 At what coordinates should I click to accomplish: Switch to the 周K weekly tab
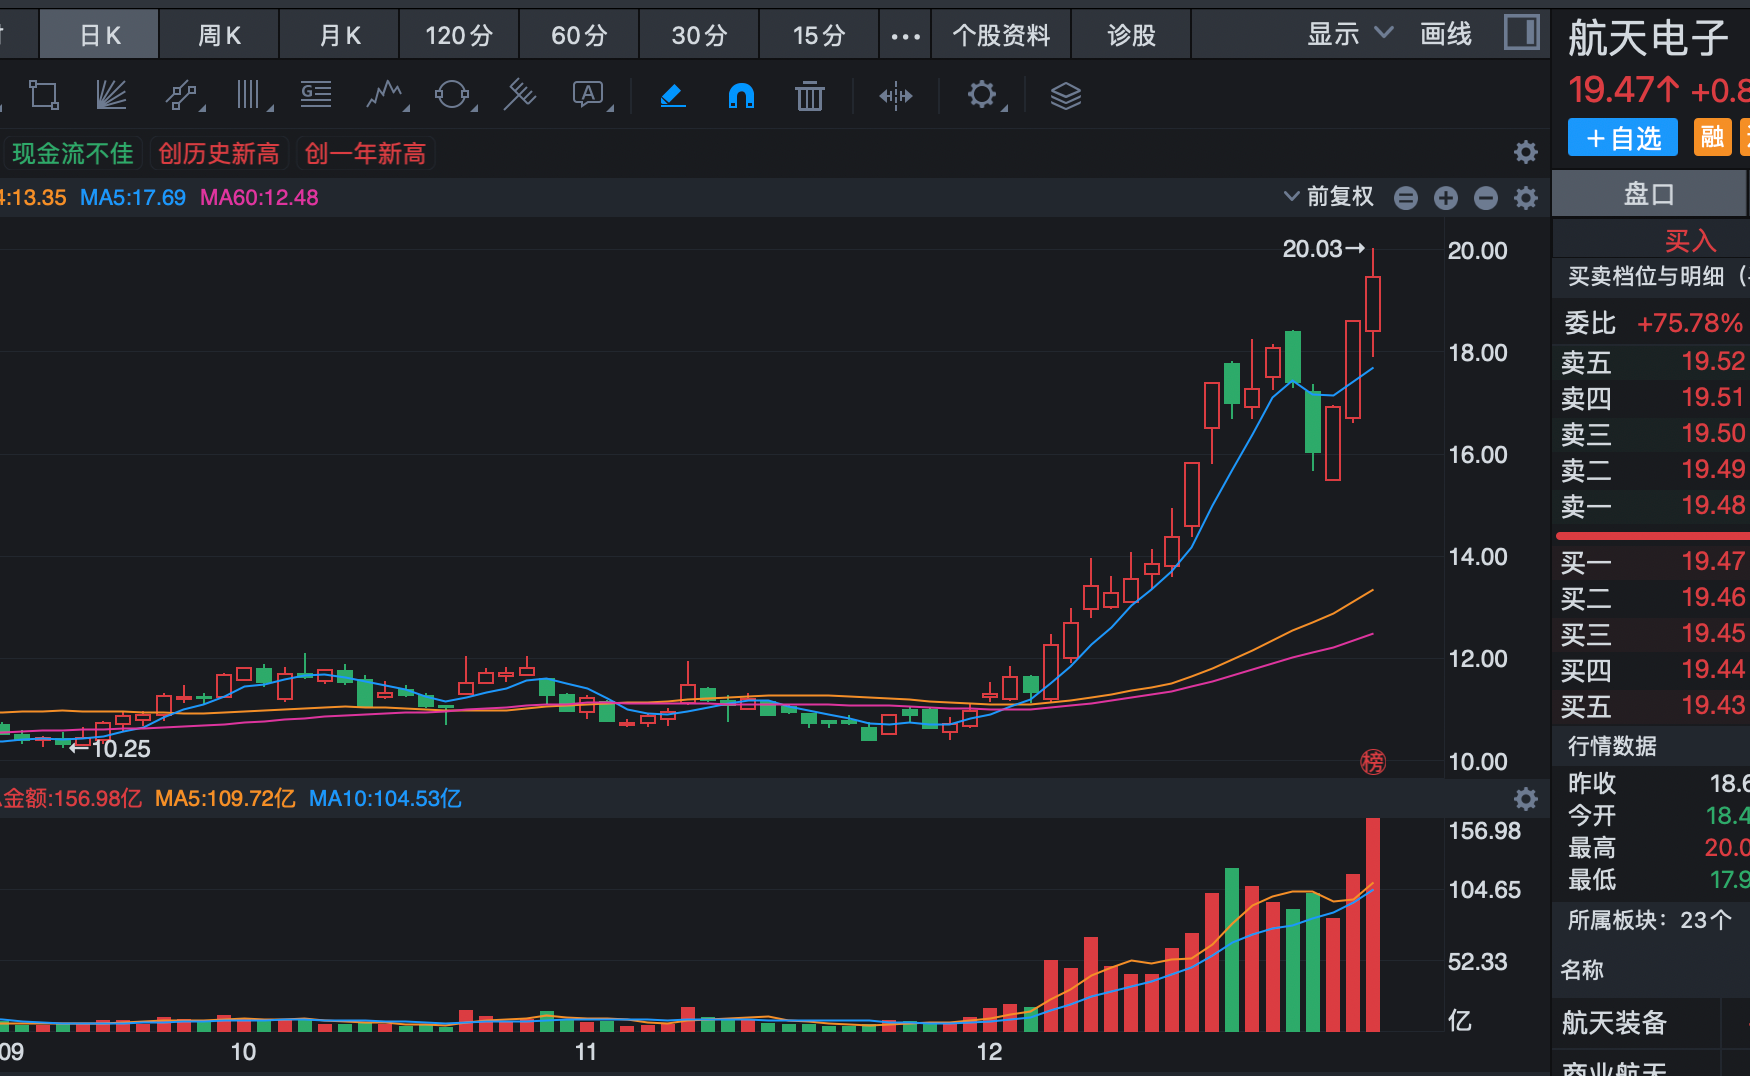220,36
